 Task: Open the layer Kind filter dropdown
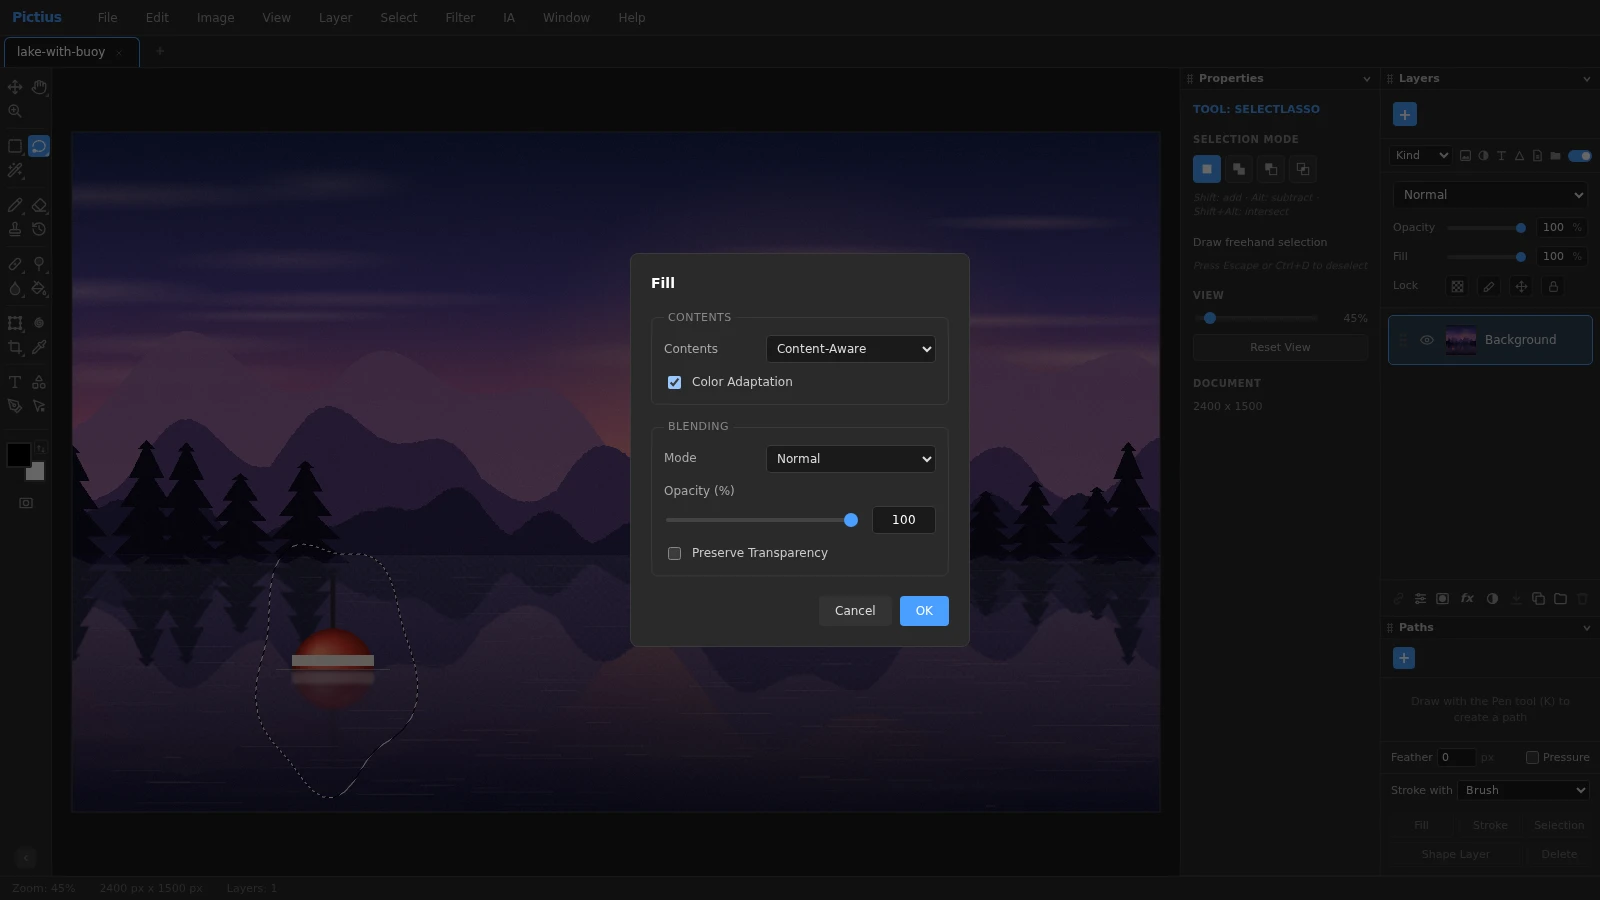tap(1421, 155)
